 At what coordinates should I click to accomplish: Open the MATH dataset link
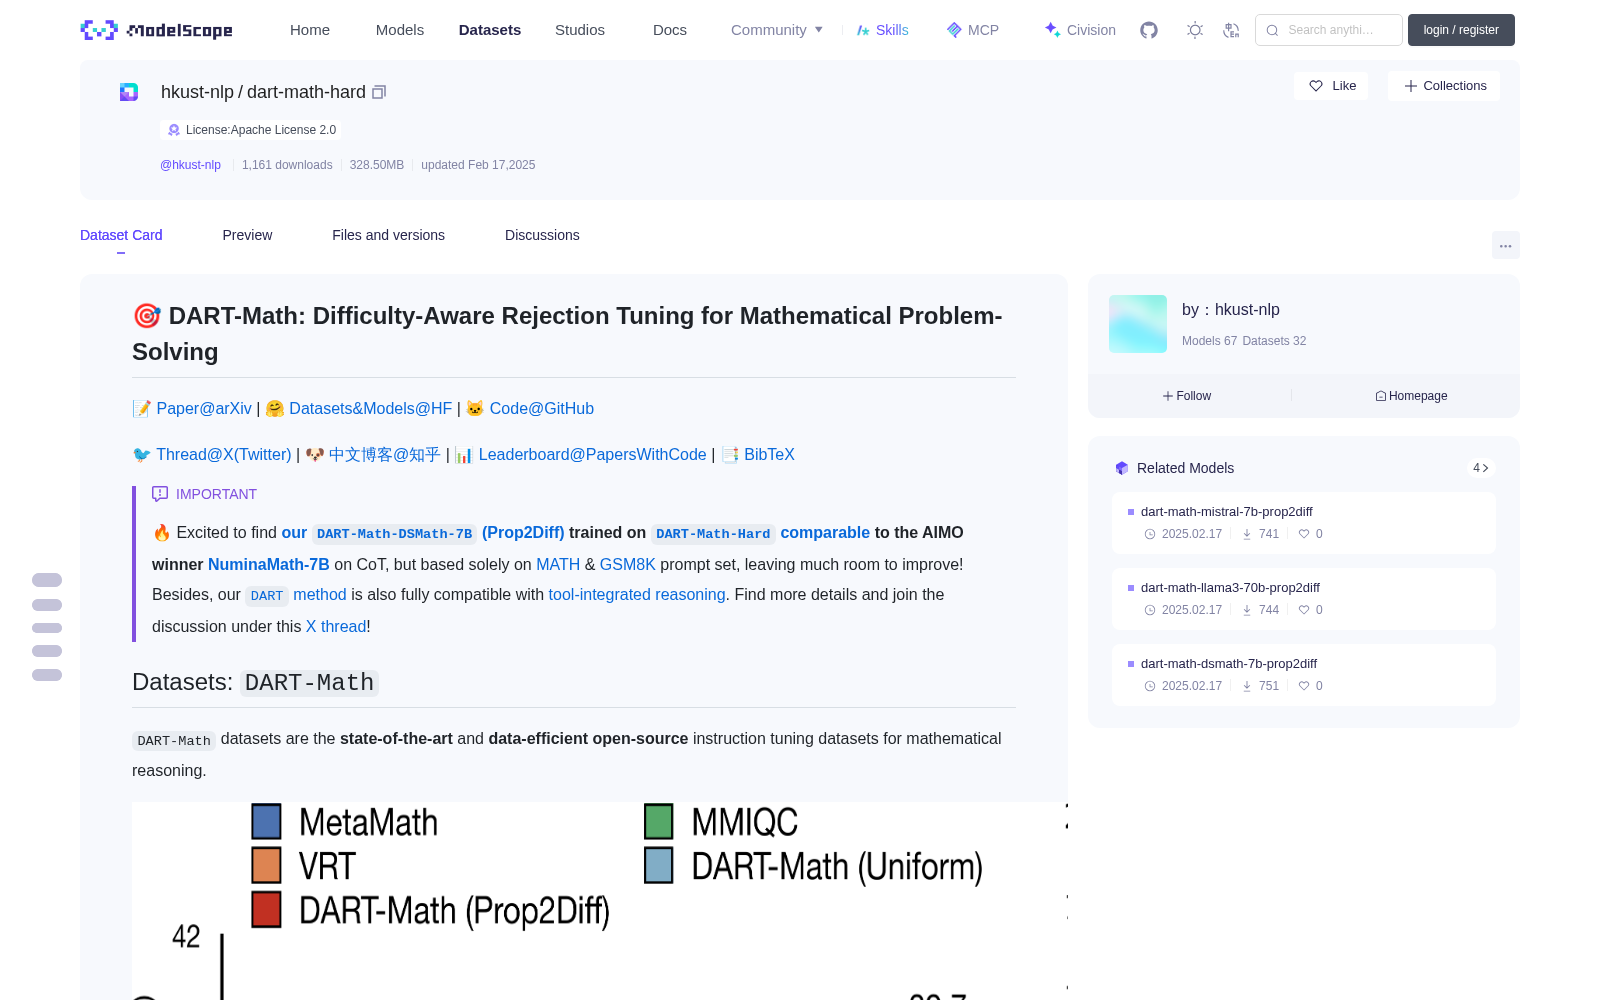coord(558,564)
